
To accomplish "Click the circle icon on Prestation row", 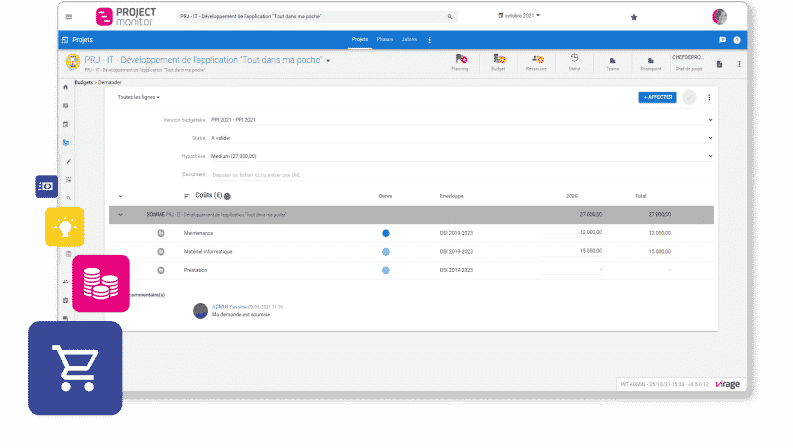I will [x=161, y=271].
